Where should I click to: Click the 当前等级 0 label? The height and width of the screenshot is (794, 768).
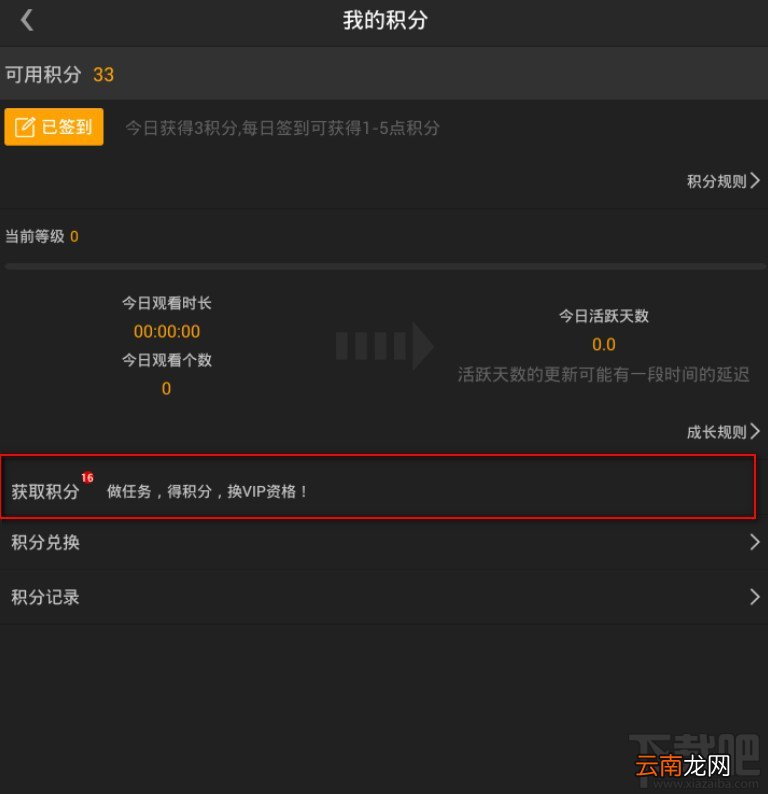click(42, 236)
